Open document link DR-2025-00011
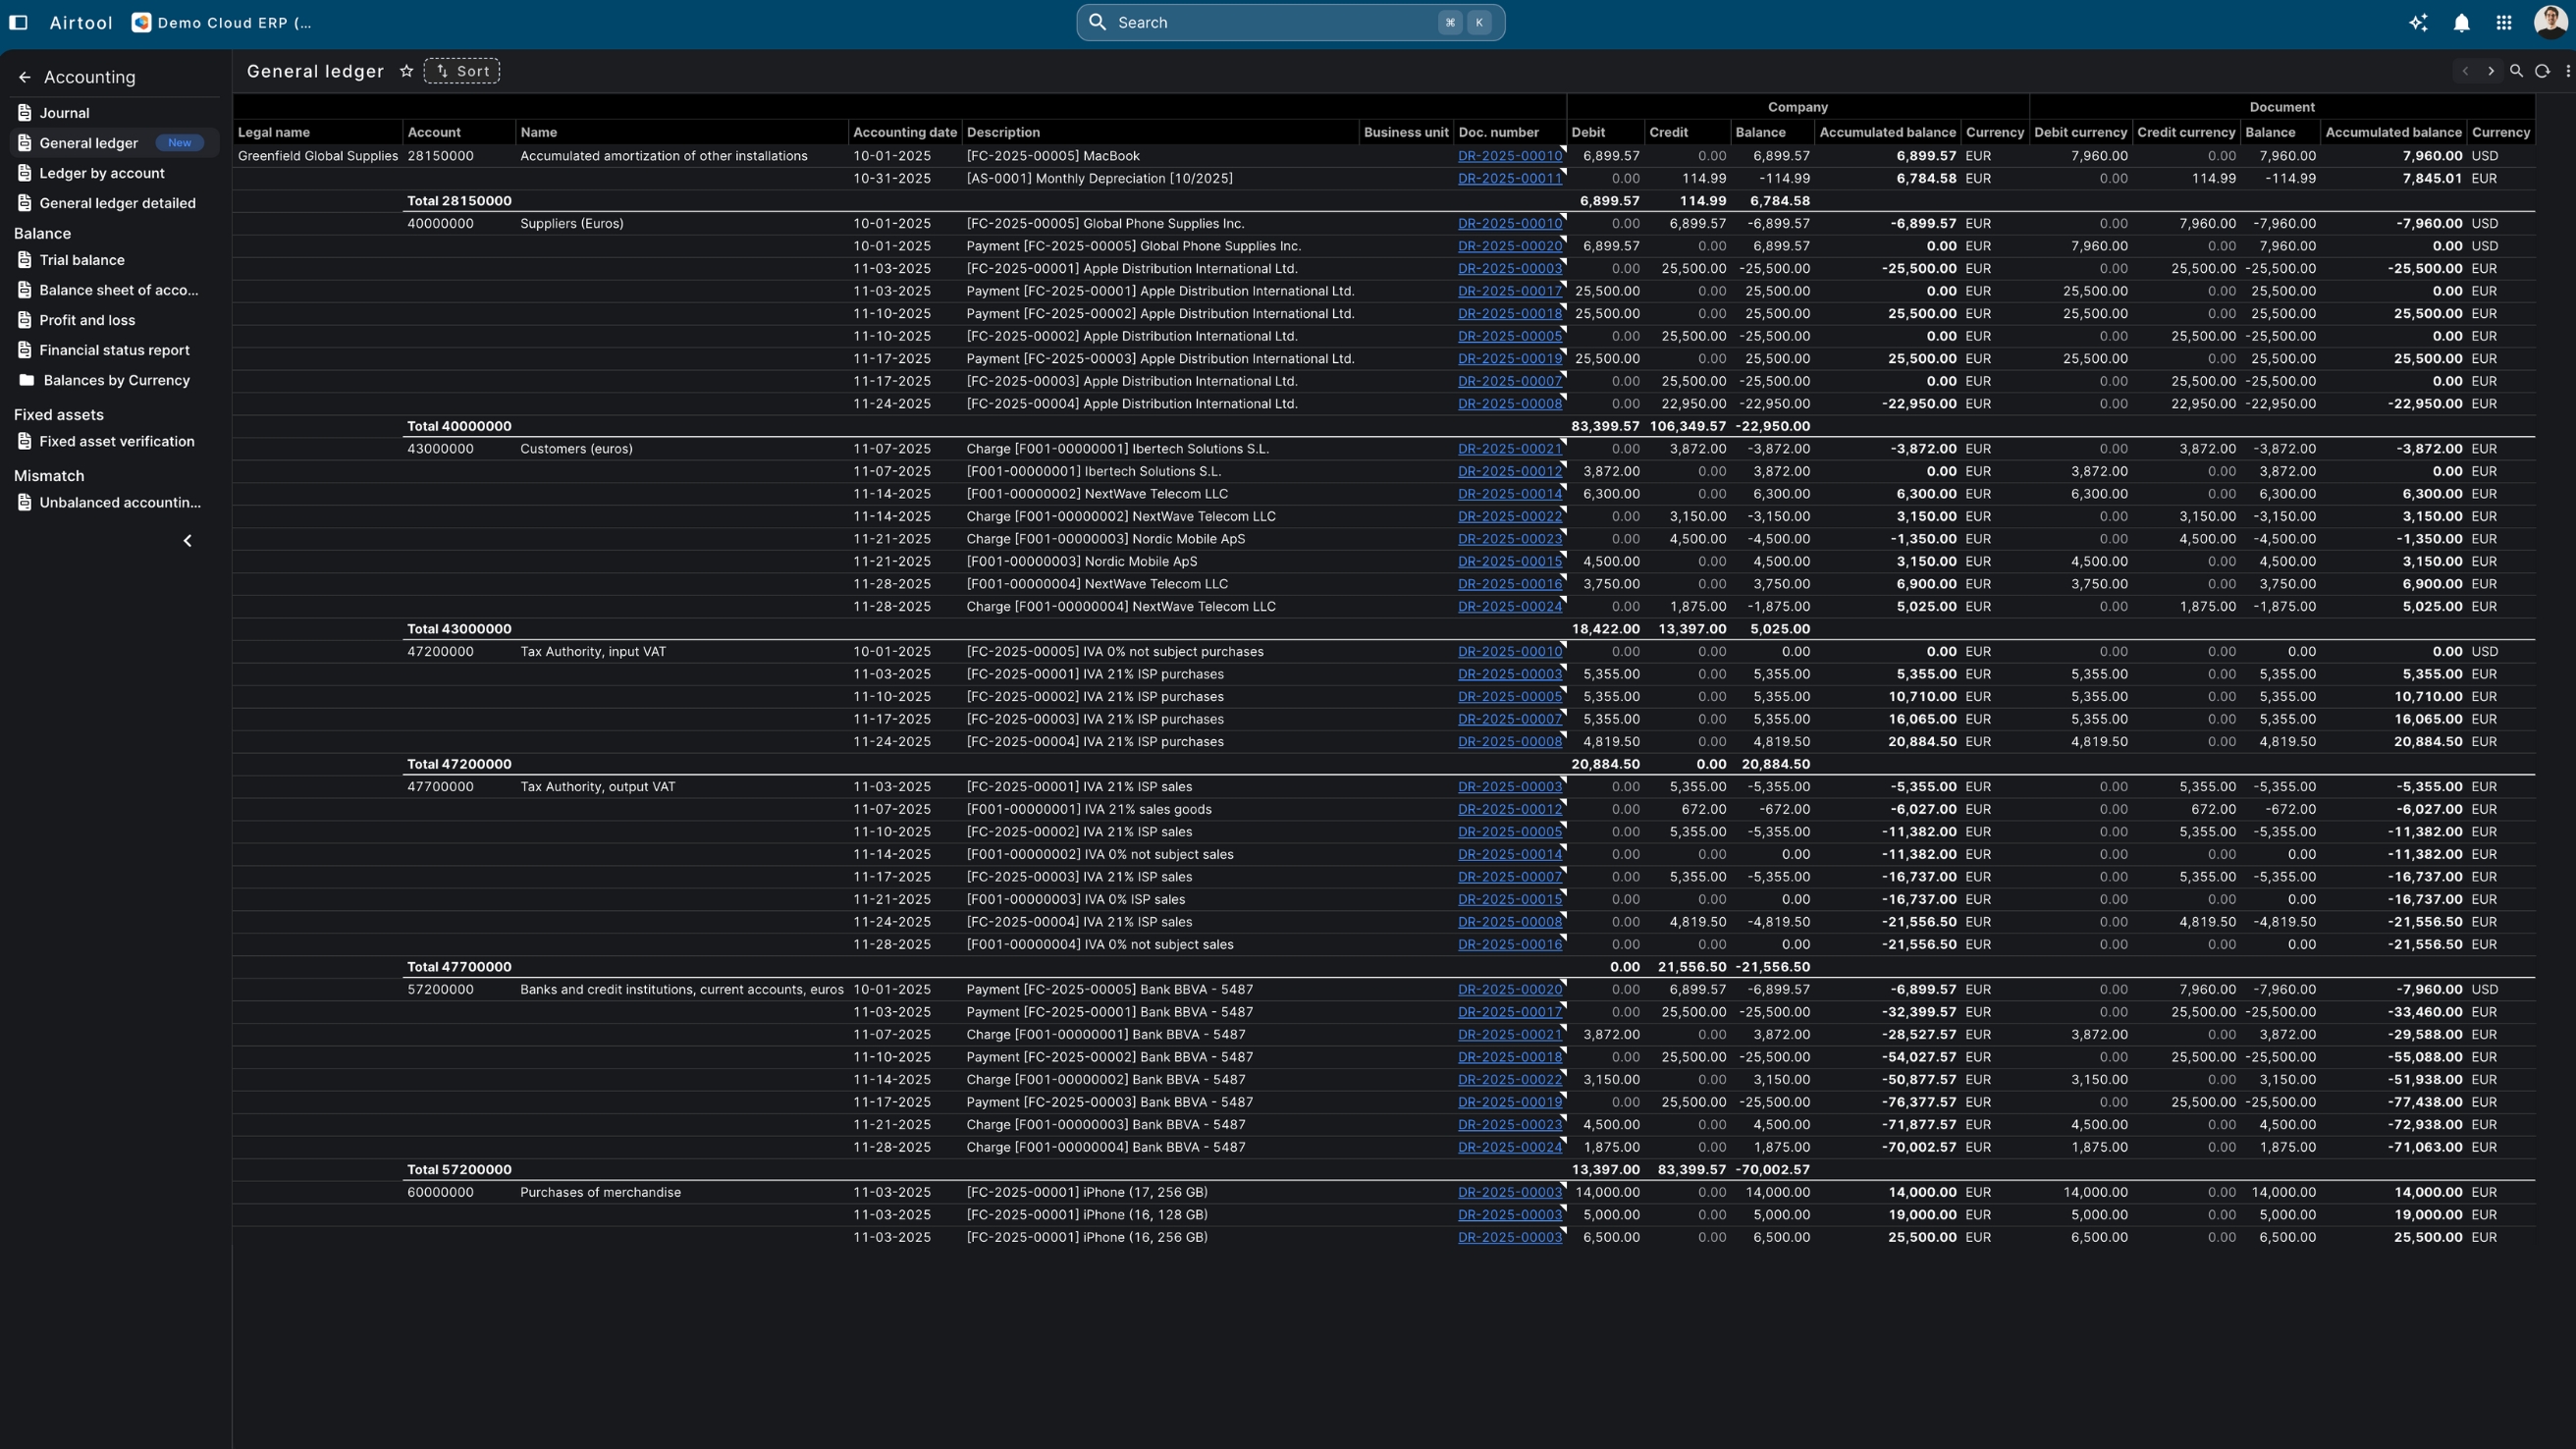 1508,179
